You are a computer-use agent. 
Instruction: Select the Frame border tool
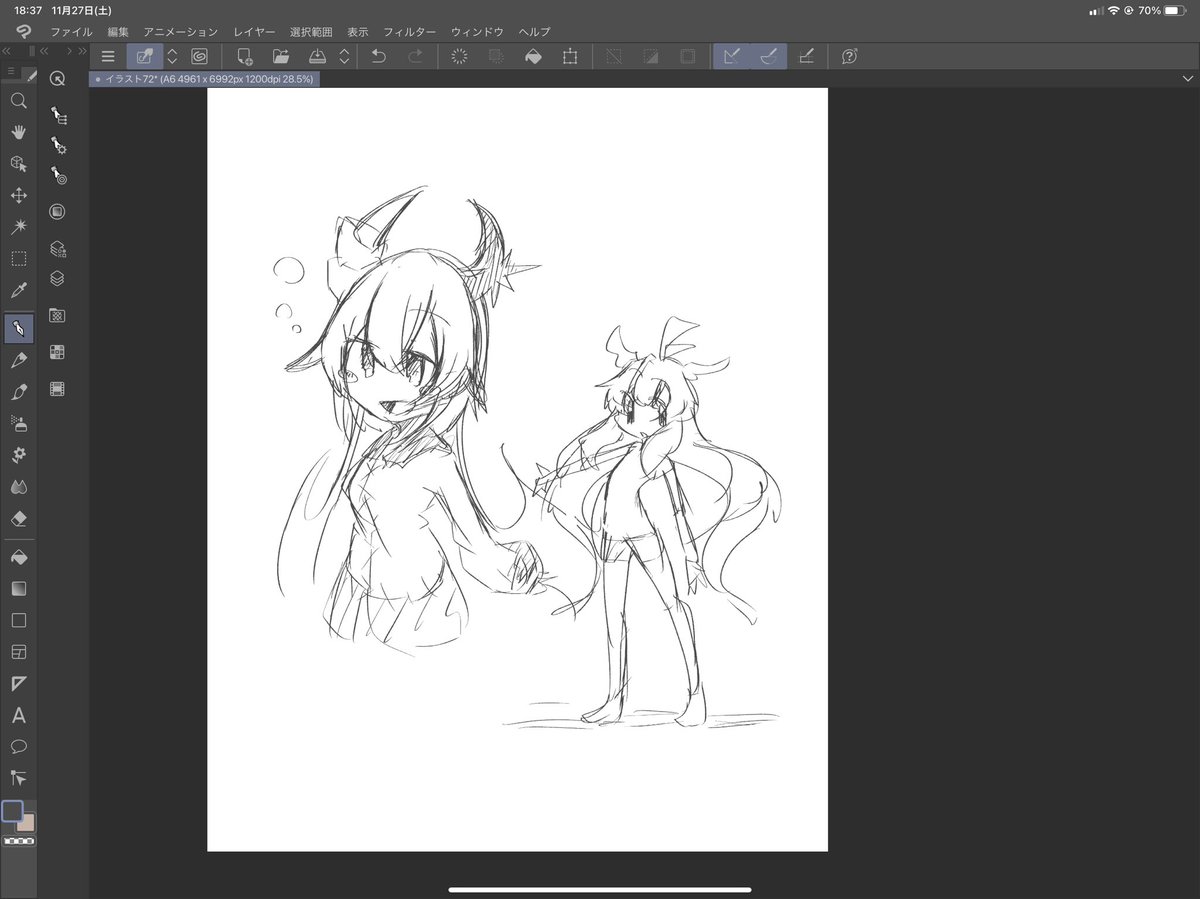[18, 652]
